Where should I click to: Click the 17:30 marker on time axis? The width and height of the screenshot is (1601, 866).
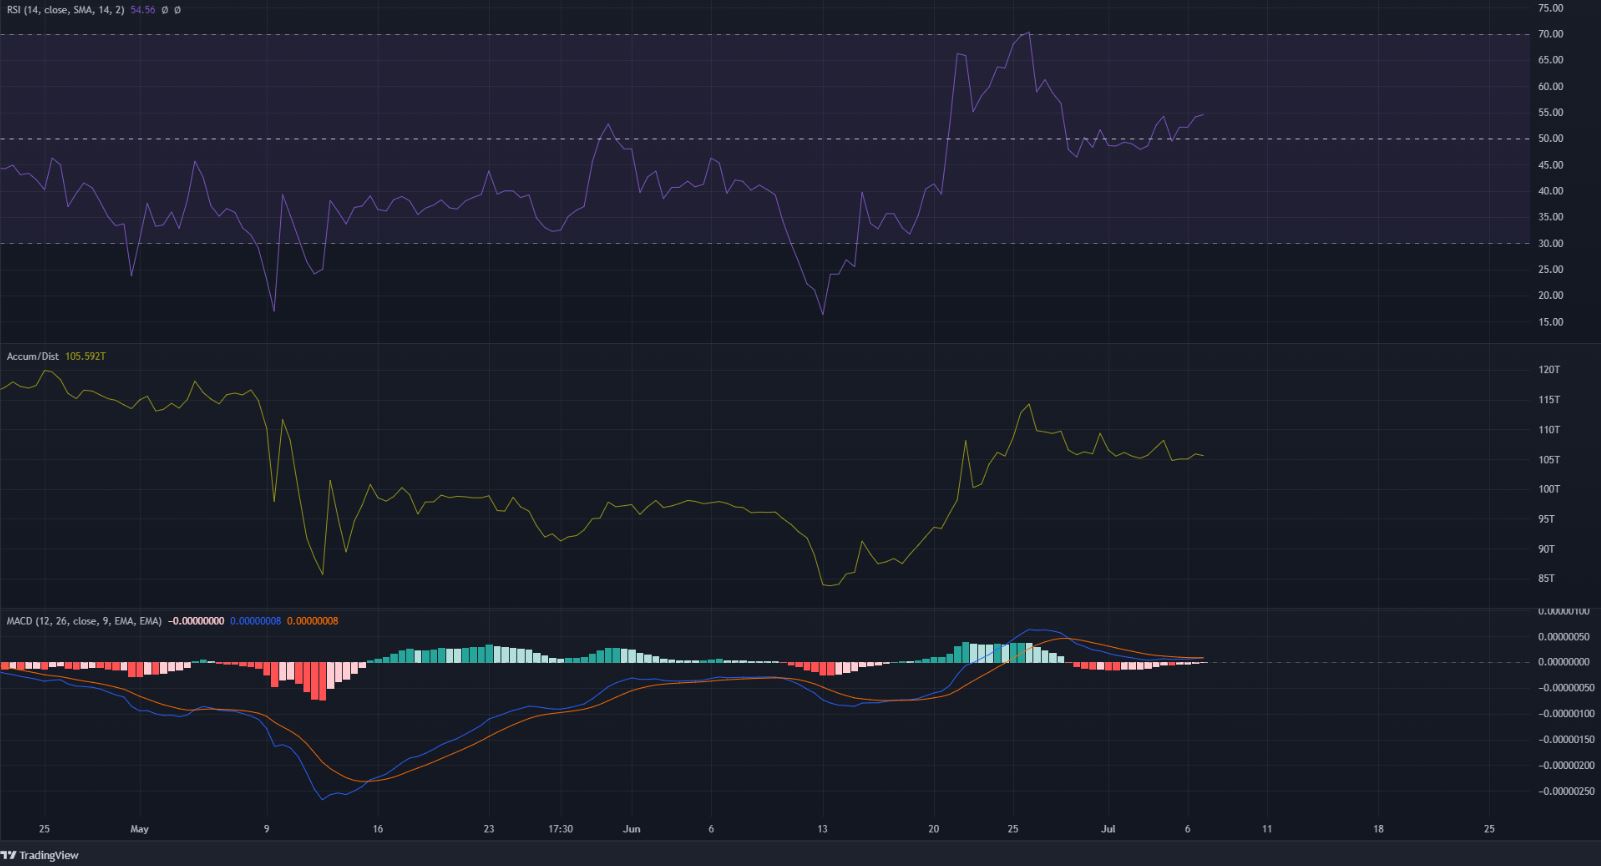point(561,829)
